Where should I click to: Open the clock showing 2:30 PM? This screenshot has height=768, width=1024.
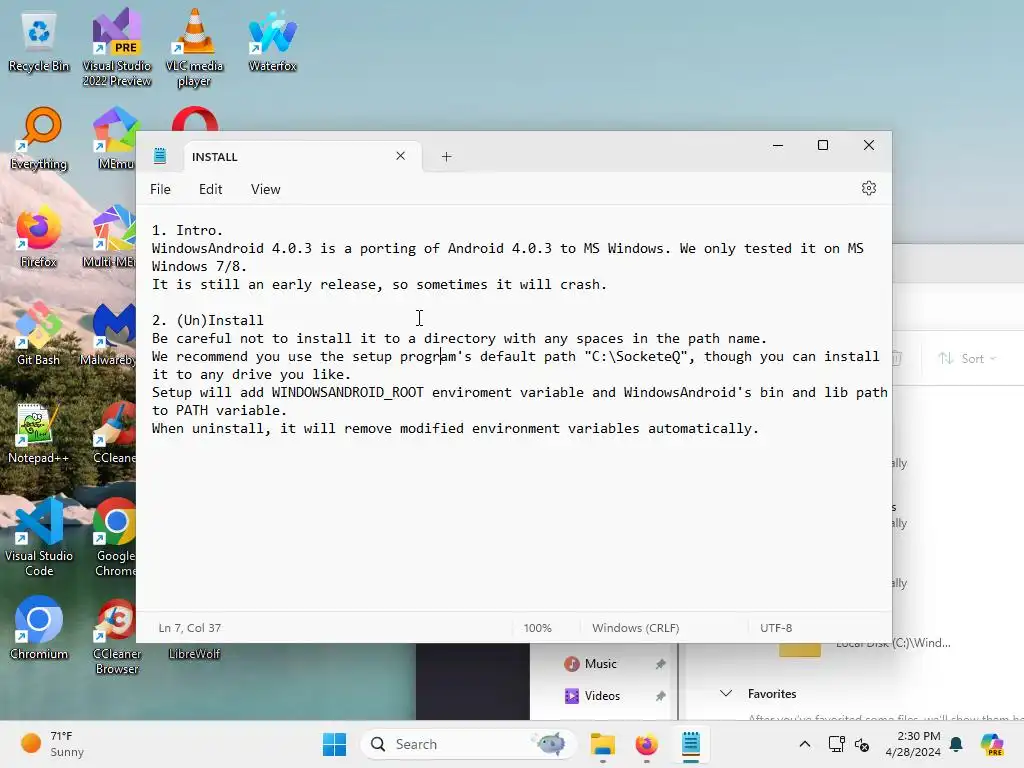(x=912, y=744)
